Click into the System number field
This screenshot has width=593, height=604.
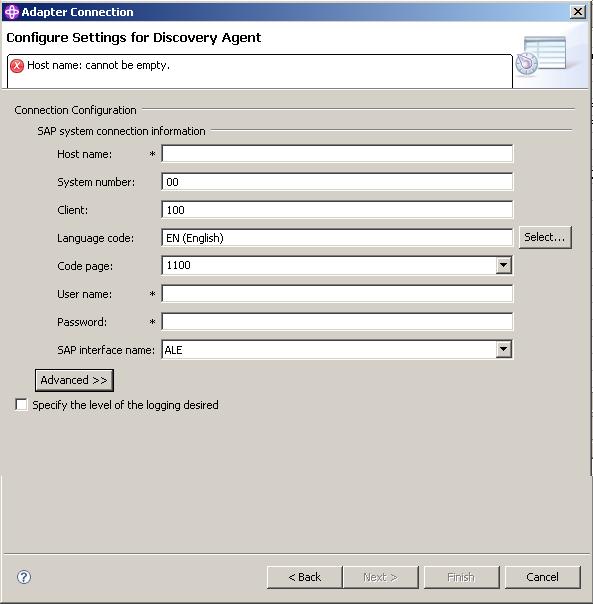point(337,182)
